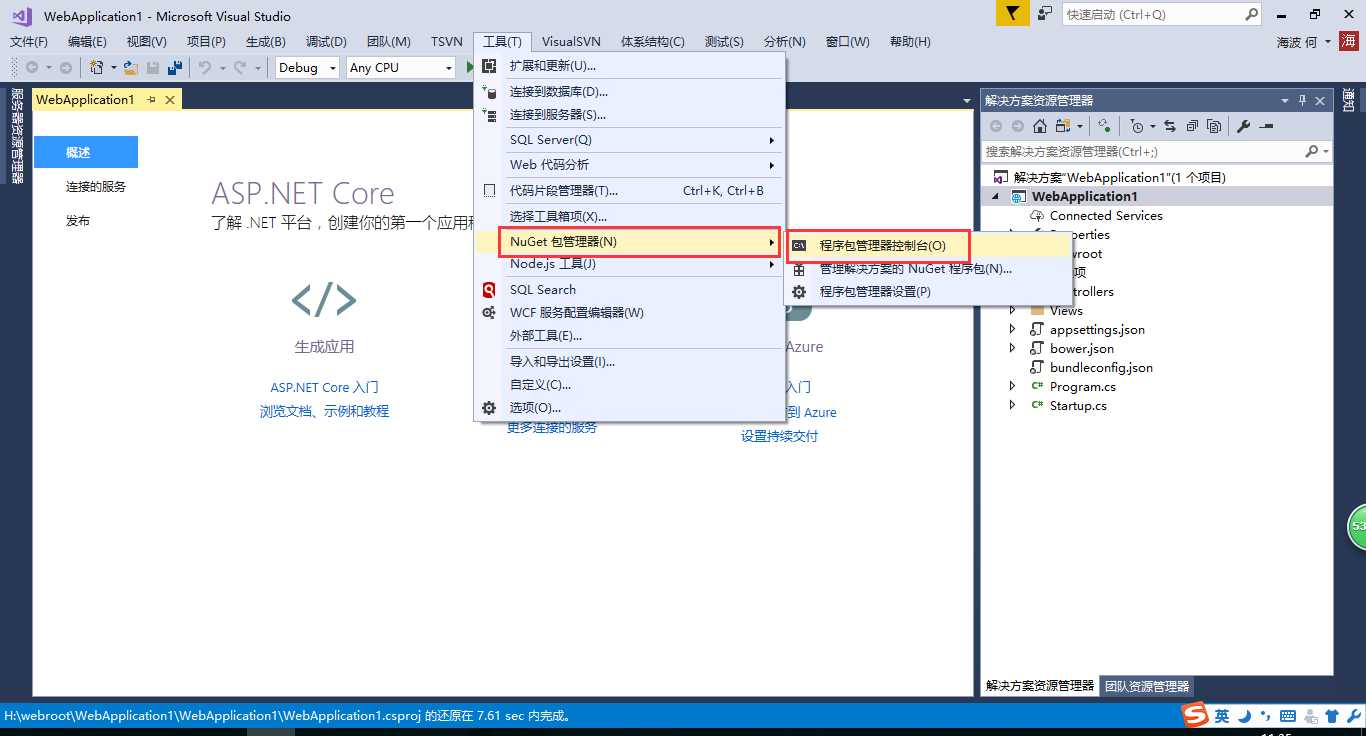Click the Save All toolbar icon
This screenshot has width=1366, height=736.
pos(175,67)
